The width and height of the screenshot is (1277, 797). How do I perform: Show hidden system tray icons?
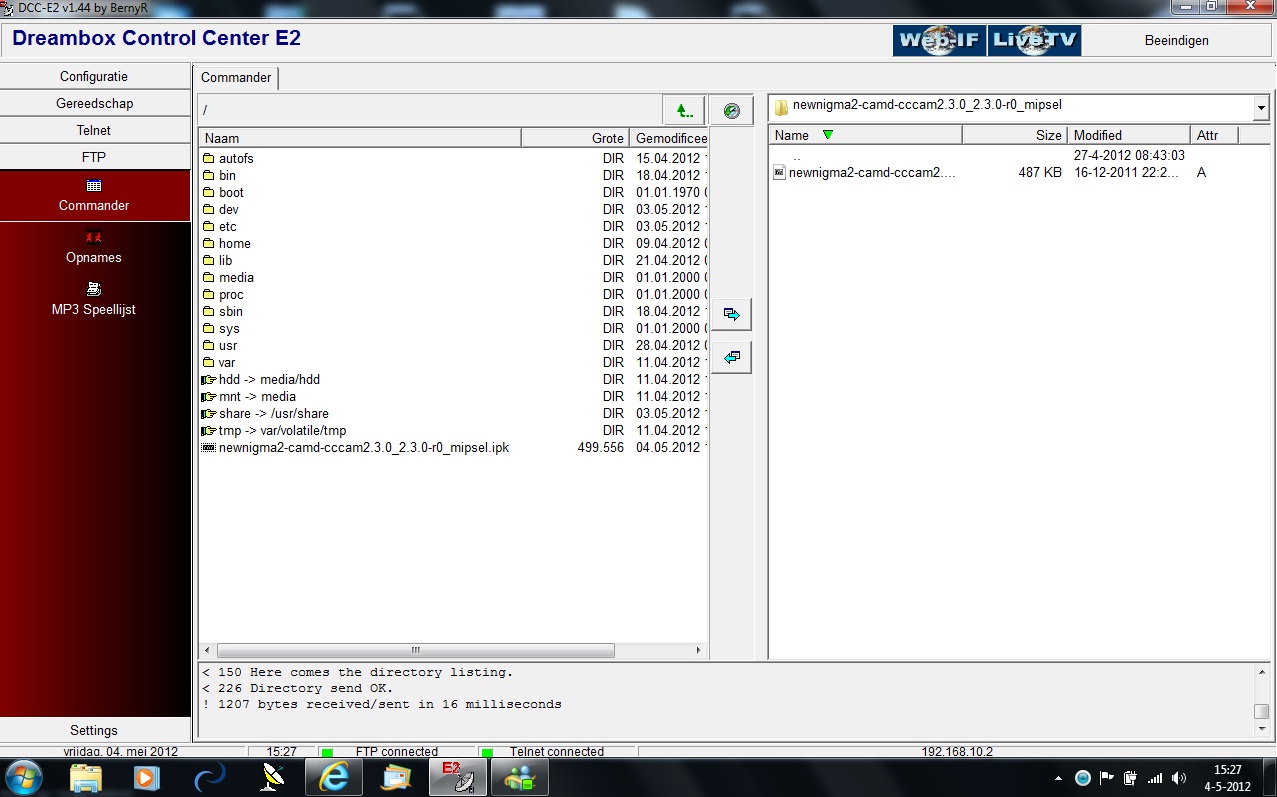point(1059,778)
